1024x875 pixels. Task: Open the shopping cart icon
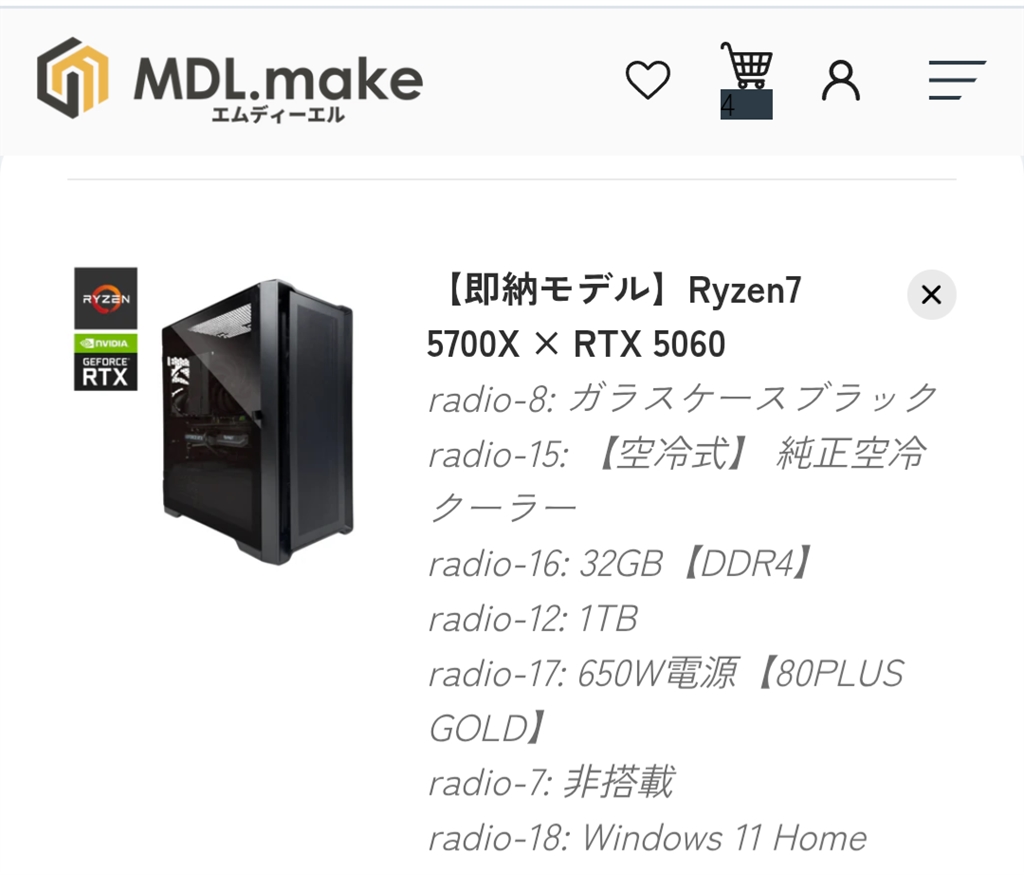coord(746,65)
